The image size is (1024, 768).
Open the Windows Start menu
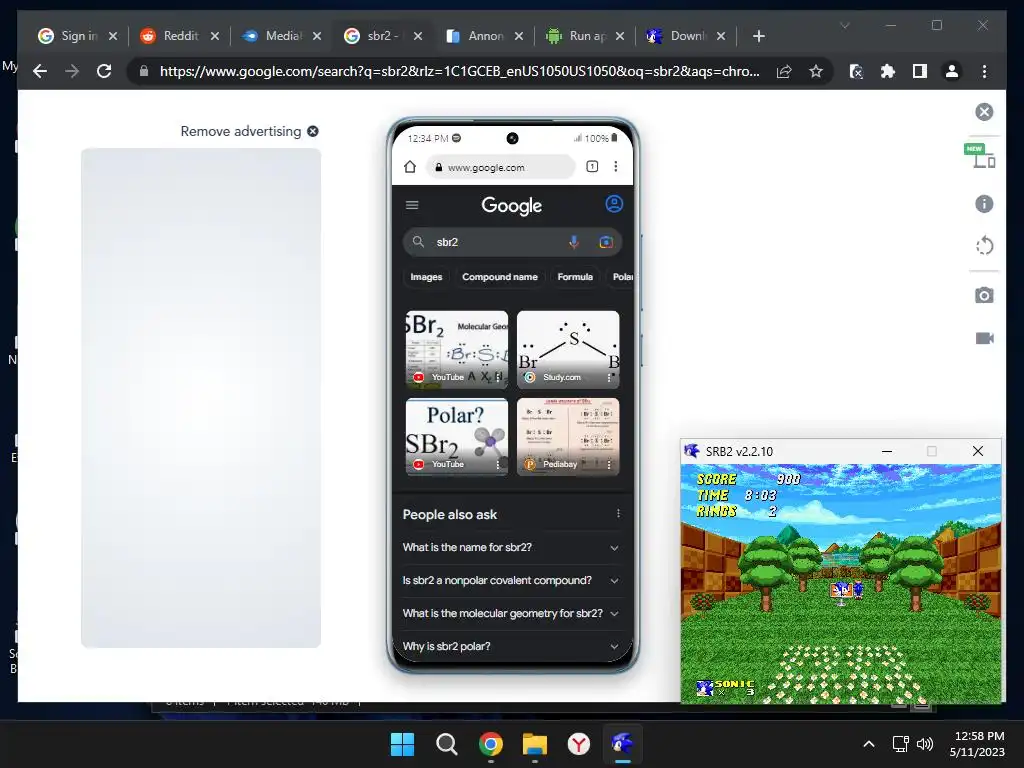pos(402,744)
